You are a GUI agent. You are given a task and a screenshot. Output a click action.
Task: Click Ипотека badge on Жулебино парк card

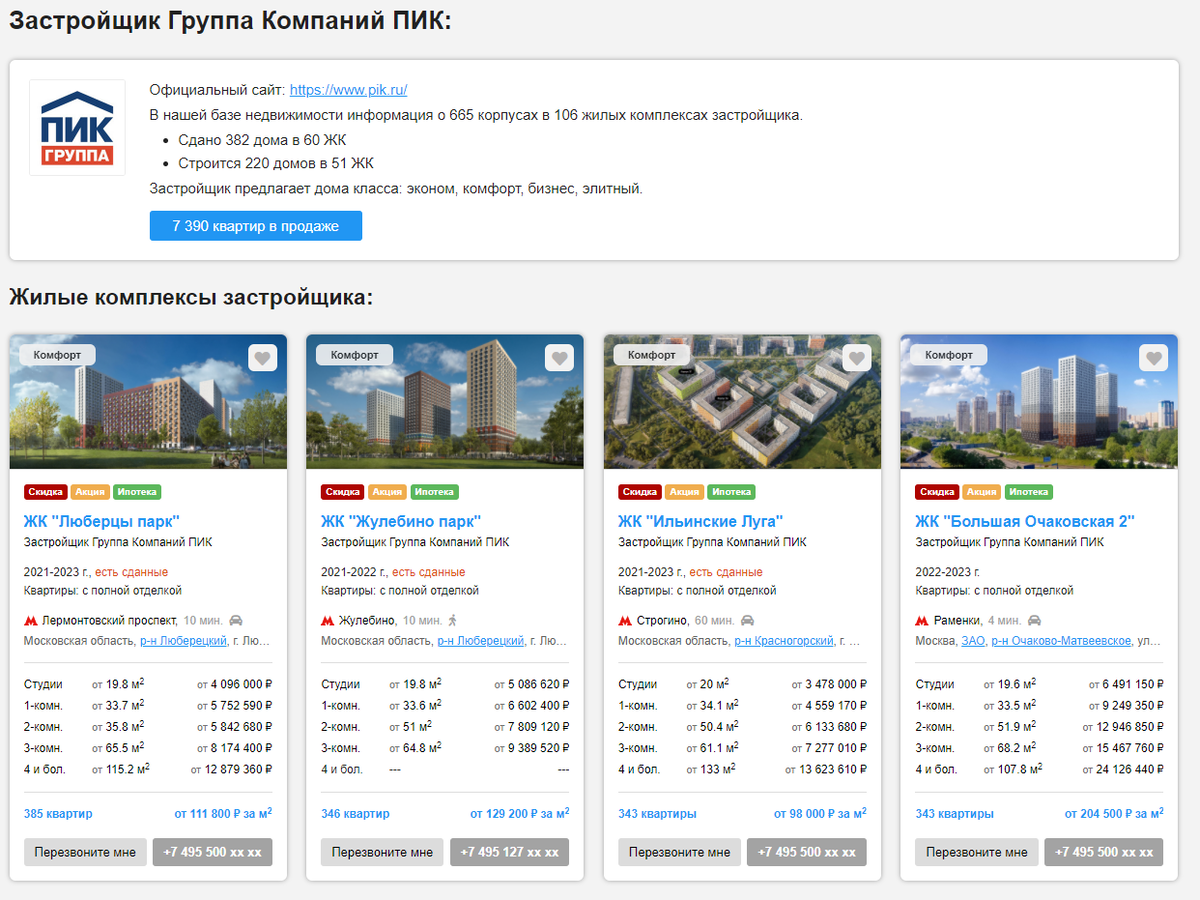434,492
